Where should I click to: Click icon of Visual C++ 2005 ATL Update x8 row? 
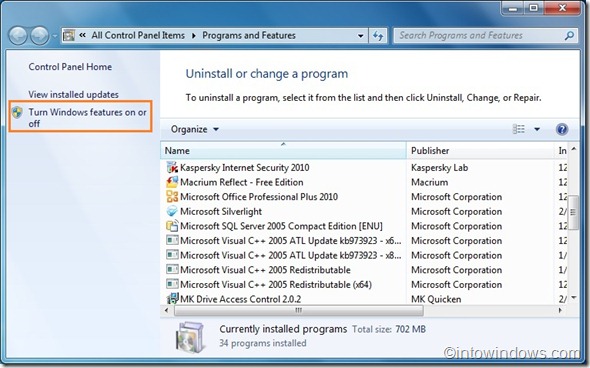[x=172, y=255]
